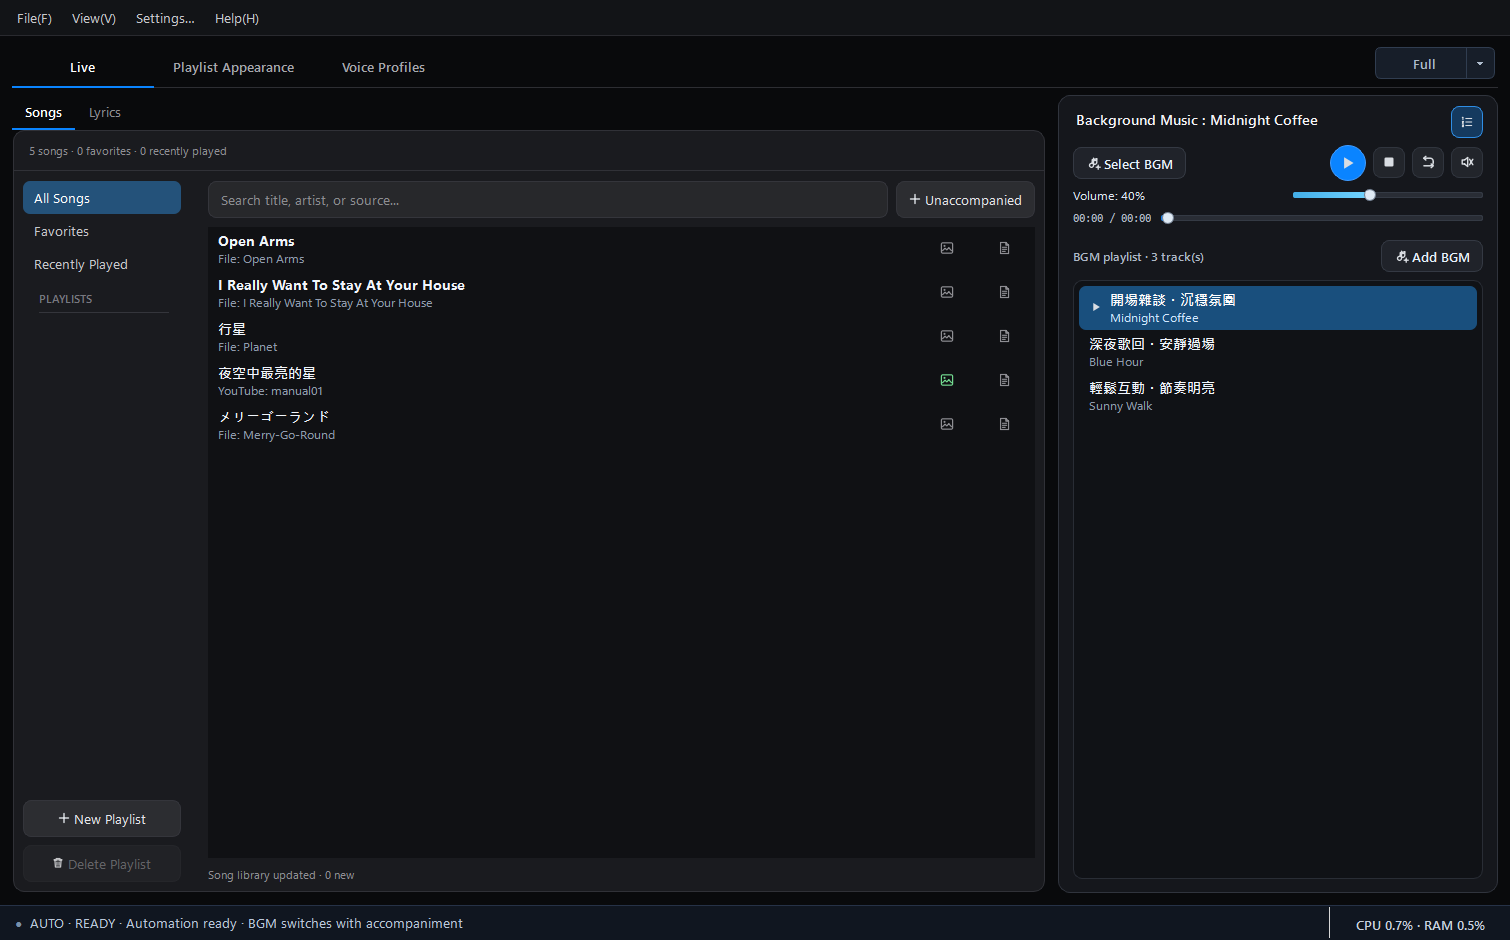The image size is (1510, 940).
Task: Click document icon for メリーゴーランド
Action: tap(1005, 424)
